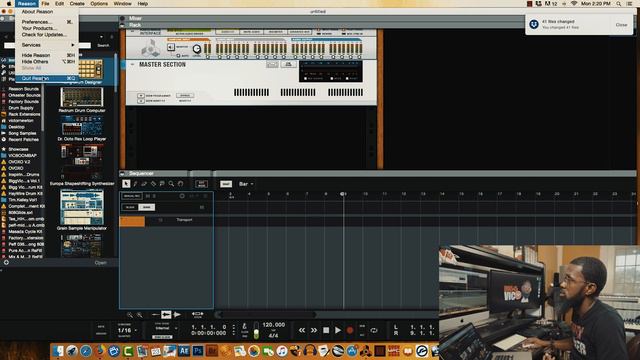The height and width of the screenshot is (360, 640).
Task: Click the sequencer horizontal scrollbar
Action: click(x=268, y=315)
